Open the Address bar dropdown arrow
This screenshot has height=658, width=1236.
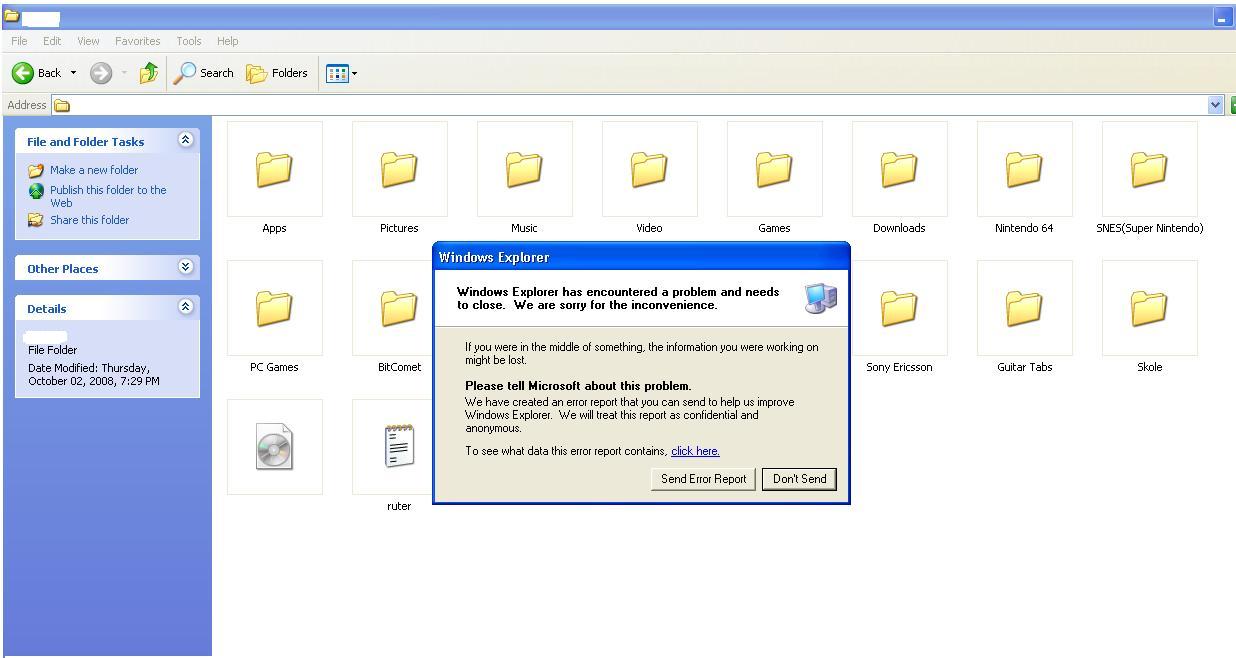coord(1216,105)
